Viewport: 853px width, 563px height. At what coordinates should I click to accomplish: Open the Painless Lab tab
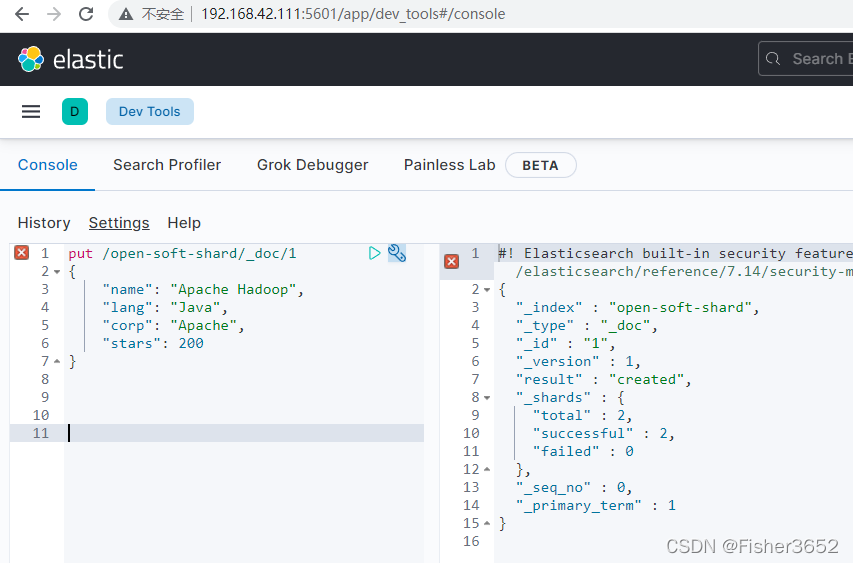[449, 165]
